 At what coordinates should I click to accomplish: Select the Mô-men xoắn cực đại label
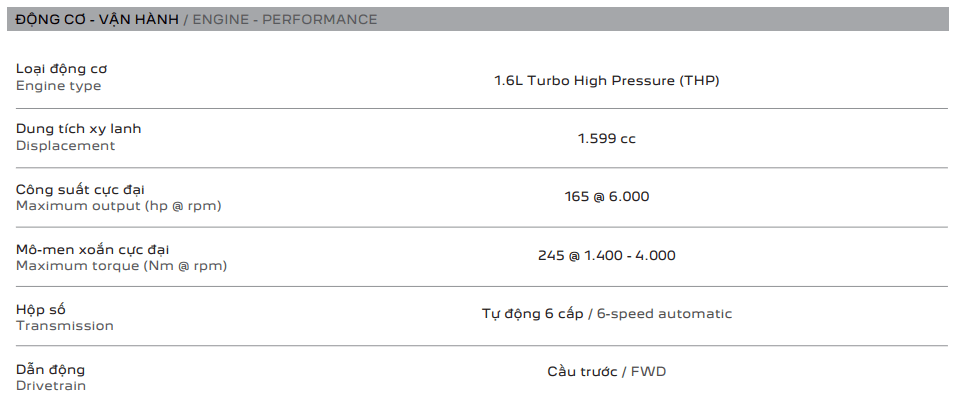coord(93,249)
